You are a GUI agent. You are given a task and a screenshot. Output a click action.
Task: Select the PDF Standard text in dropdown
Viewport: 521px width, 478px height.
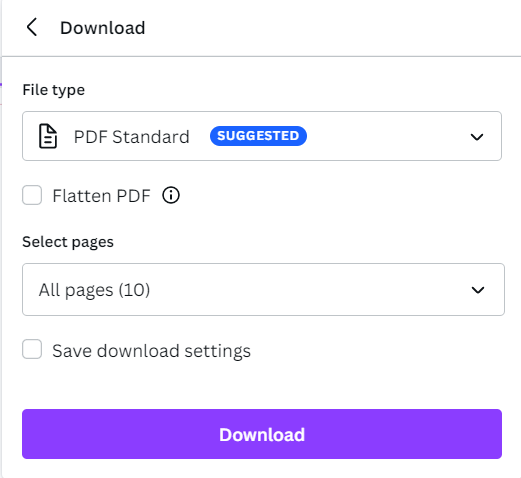click(x=132, y=137)
